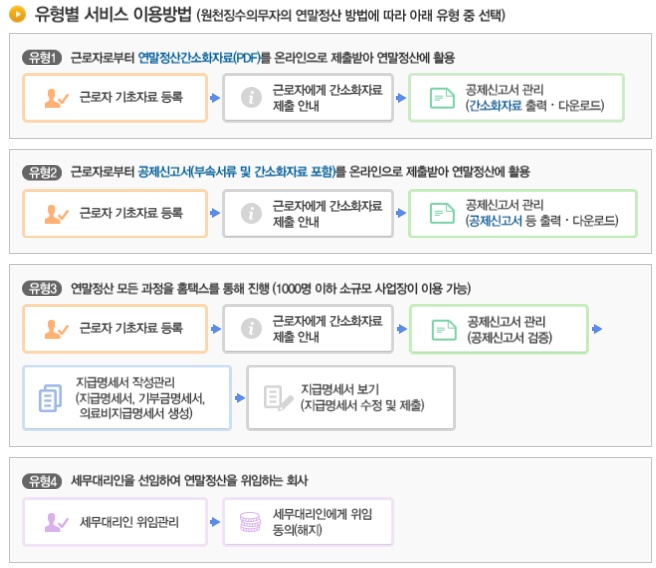Click the info icon in 유형1 간소화자료 제출 안내
The image size is (656, 568).
coord(252,98)
